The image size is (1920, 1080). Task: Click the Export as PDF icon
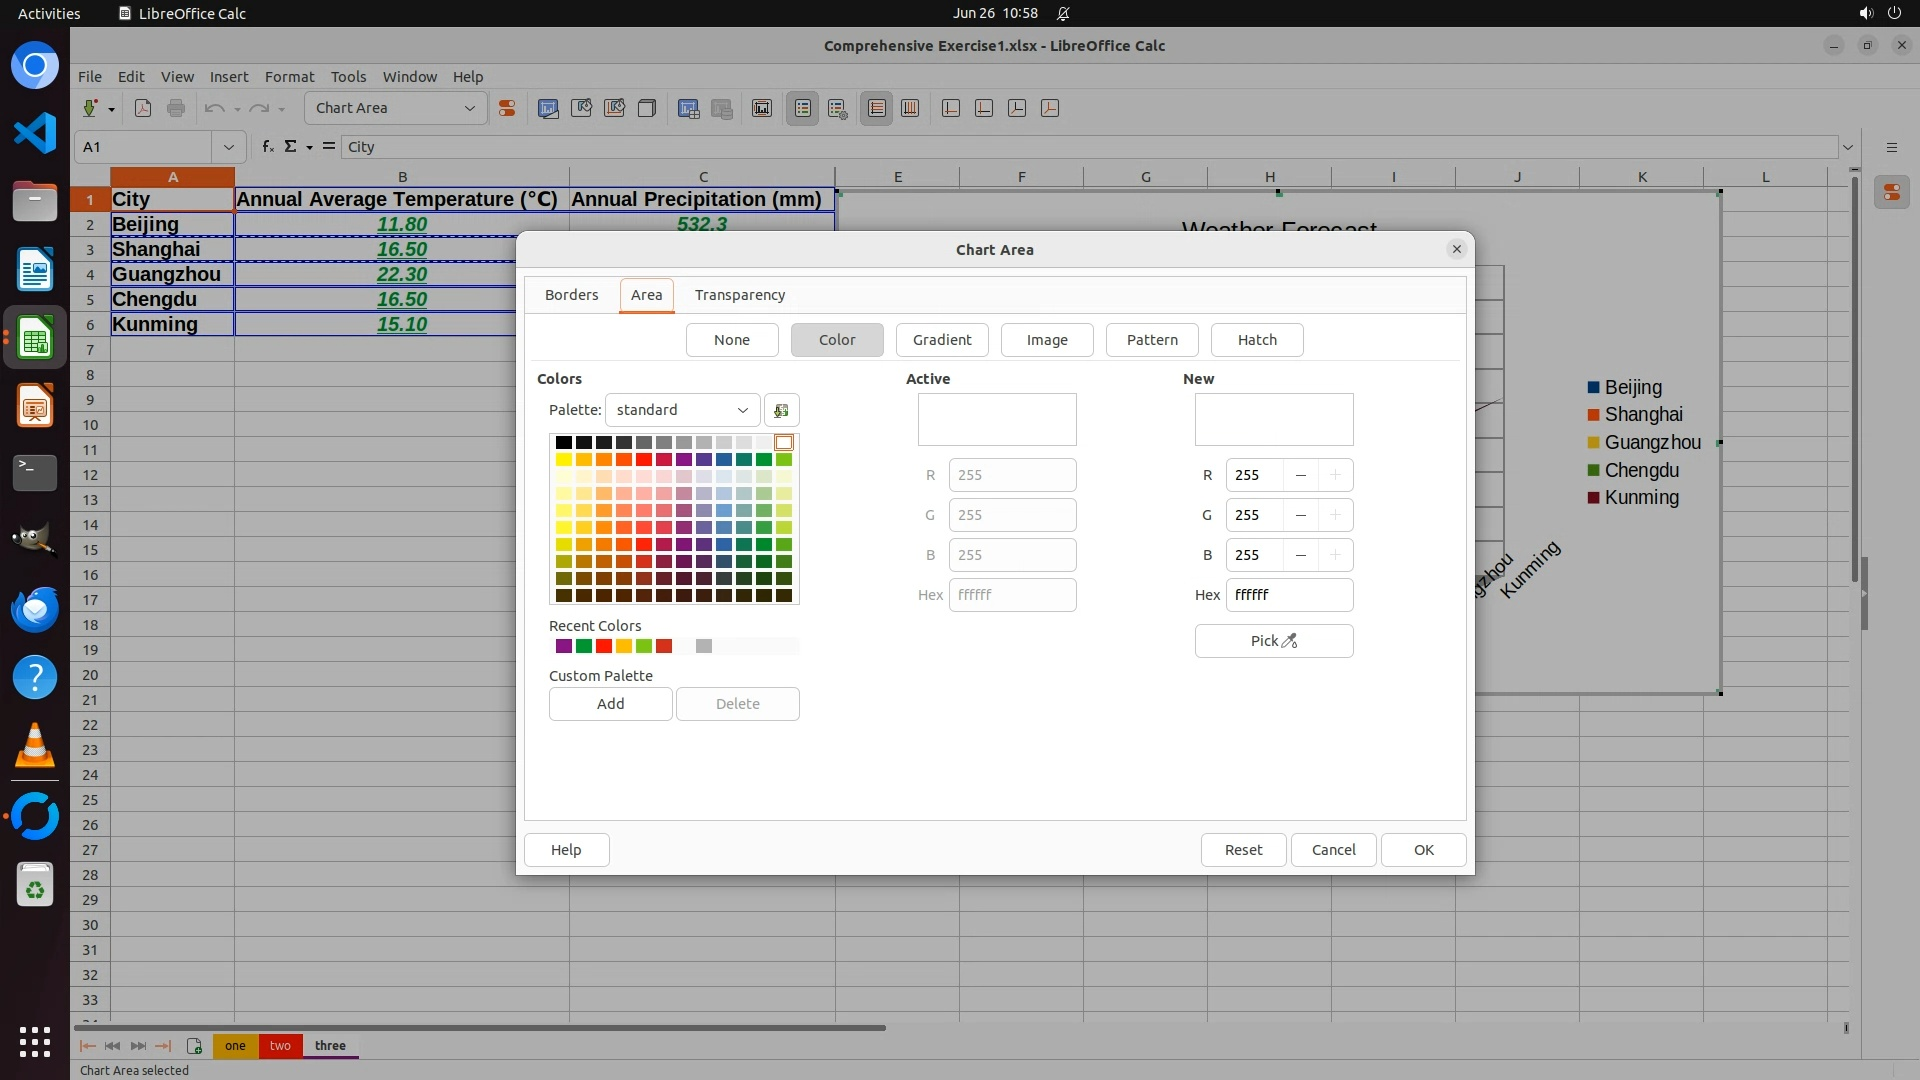tap(143, 108)
